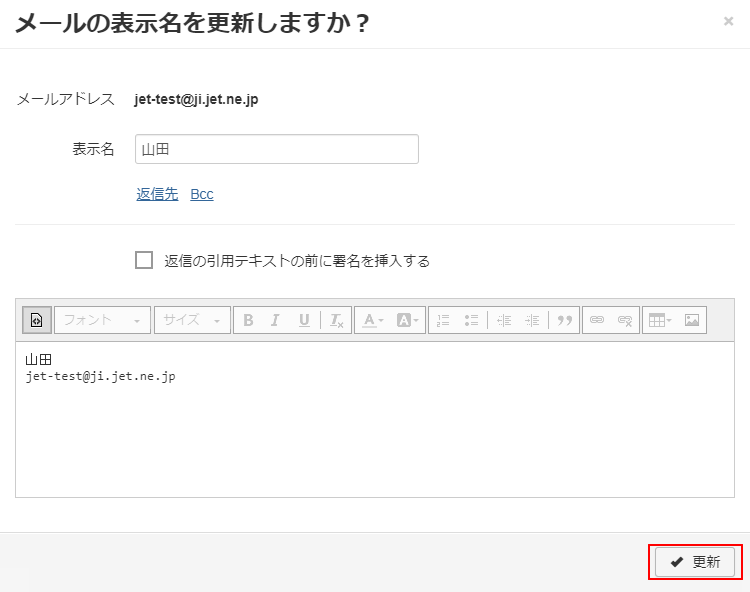The width and height of the screenshot is (750, 592).
Task: Click the remove formatting icon
Action: [x=337, y=320]
